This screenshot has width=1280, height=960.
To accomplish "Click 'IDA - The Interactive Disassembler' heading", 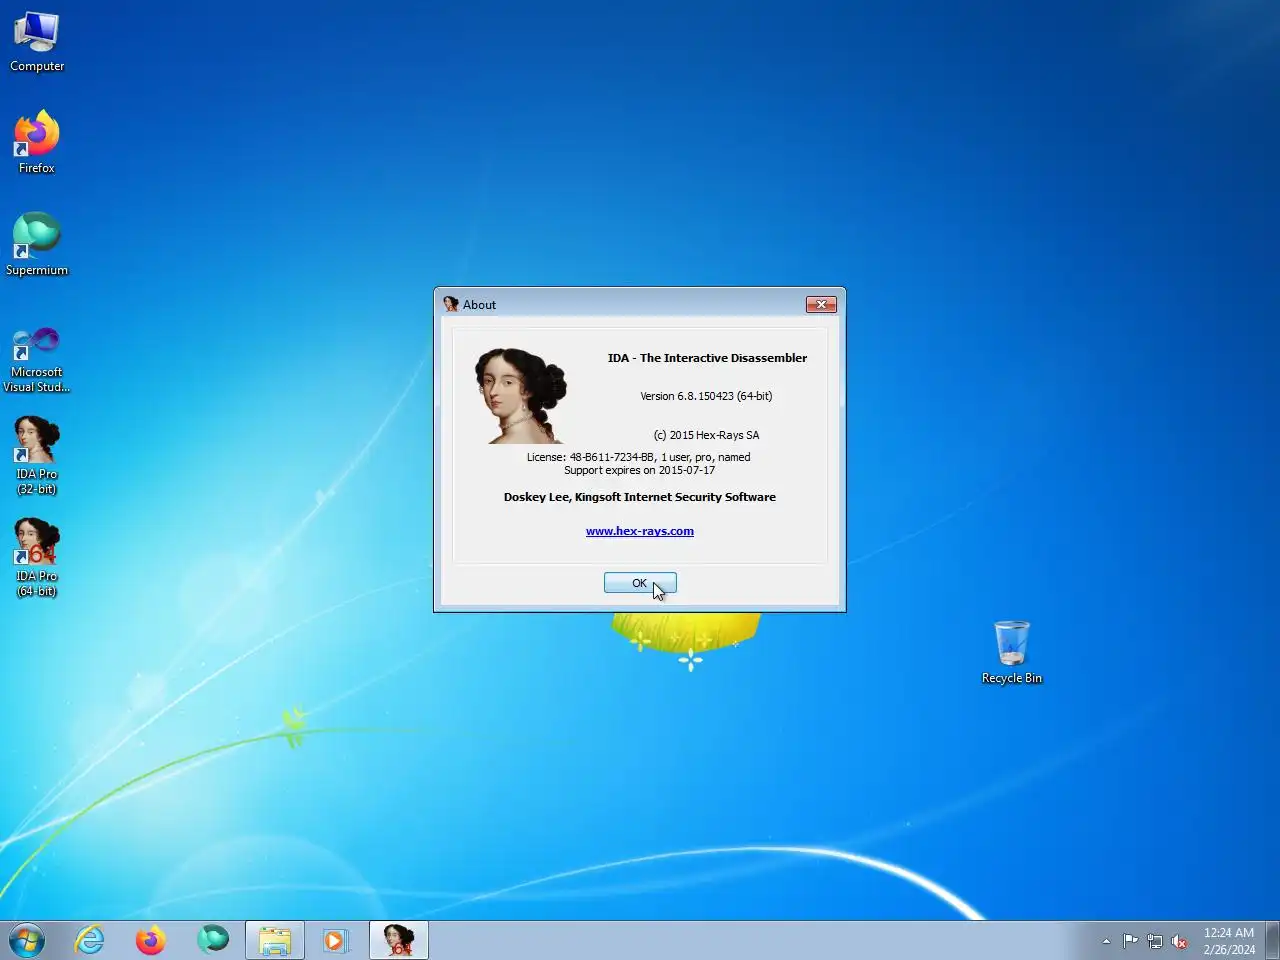I will [x=707, y=358].
